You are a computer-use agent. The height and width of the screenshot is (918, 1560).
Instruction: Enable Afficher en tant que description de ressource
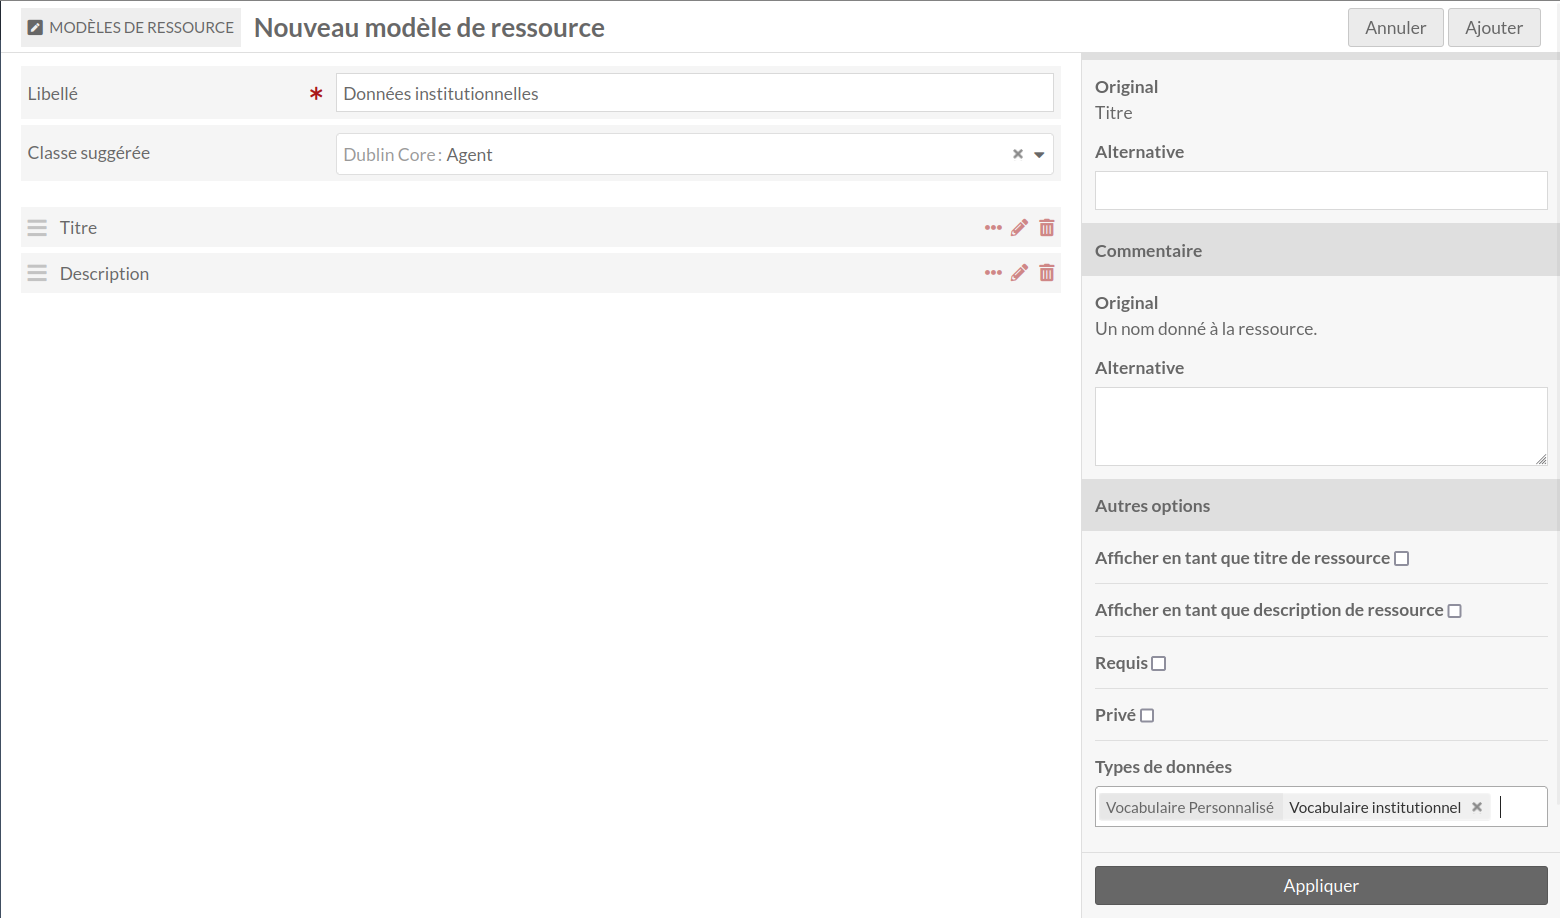point(1455,611)
